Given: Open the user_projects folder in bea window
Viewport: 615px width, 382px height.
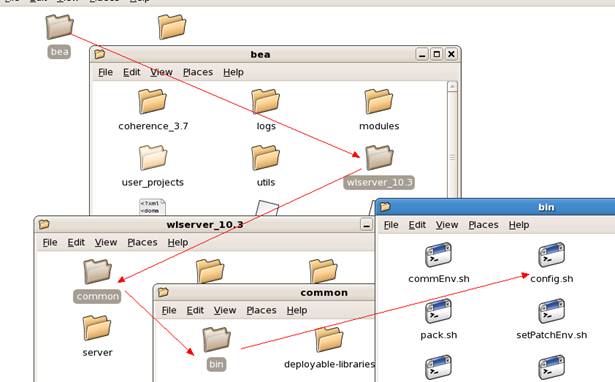Looking at the screenshot, I should pyautogui.click(x=153, y=157).
